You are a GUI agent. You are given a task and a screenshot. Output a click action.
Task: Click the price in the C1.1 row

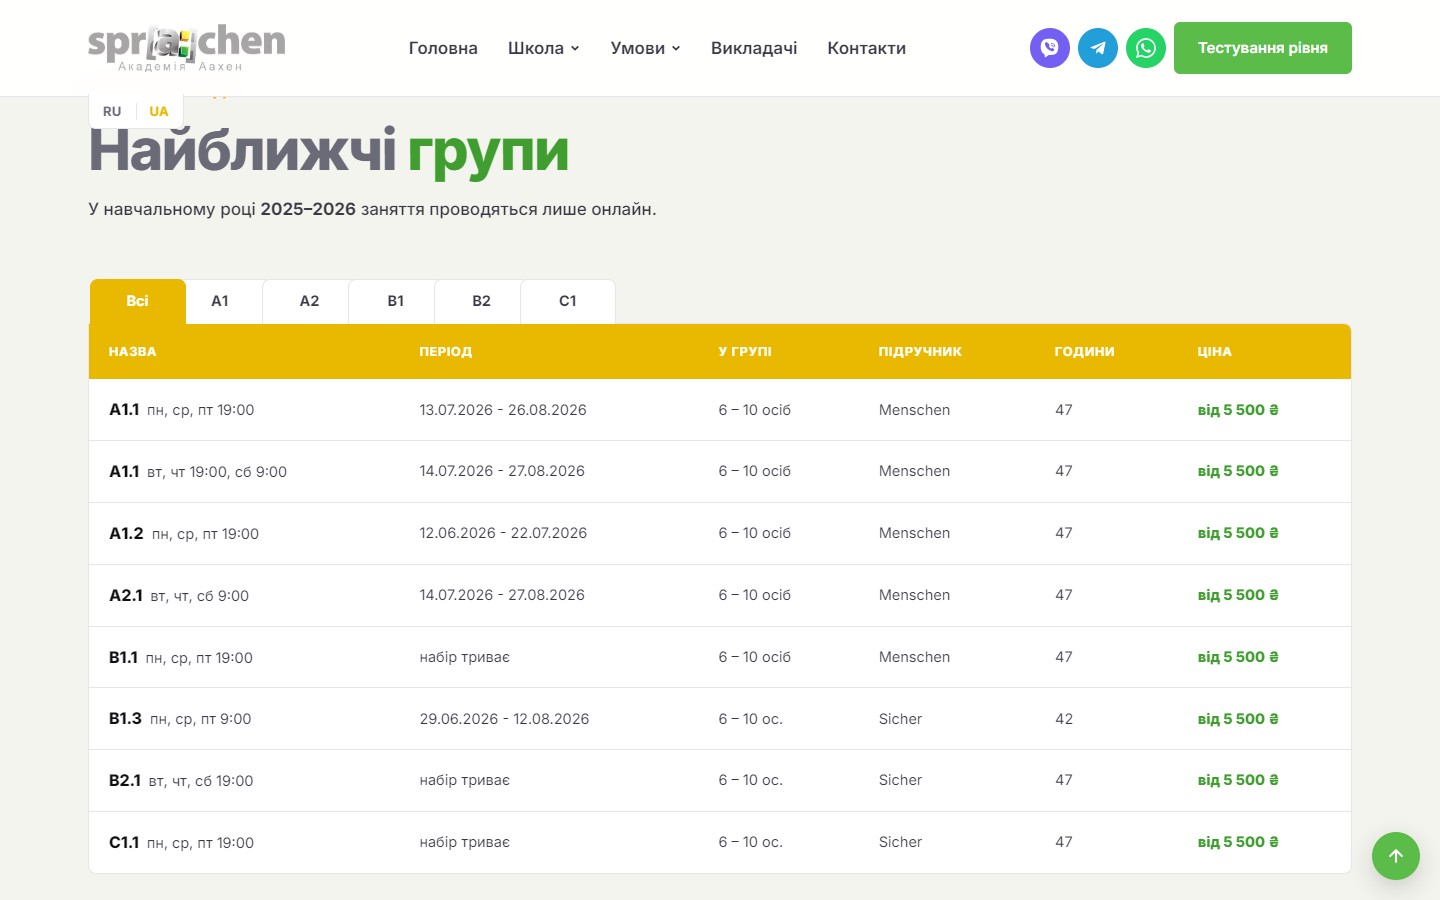(x=1238, y=842)
